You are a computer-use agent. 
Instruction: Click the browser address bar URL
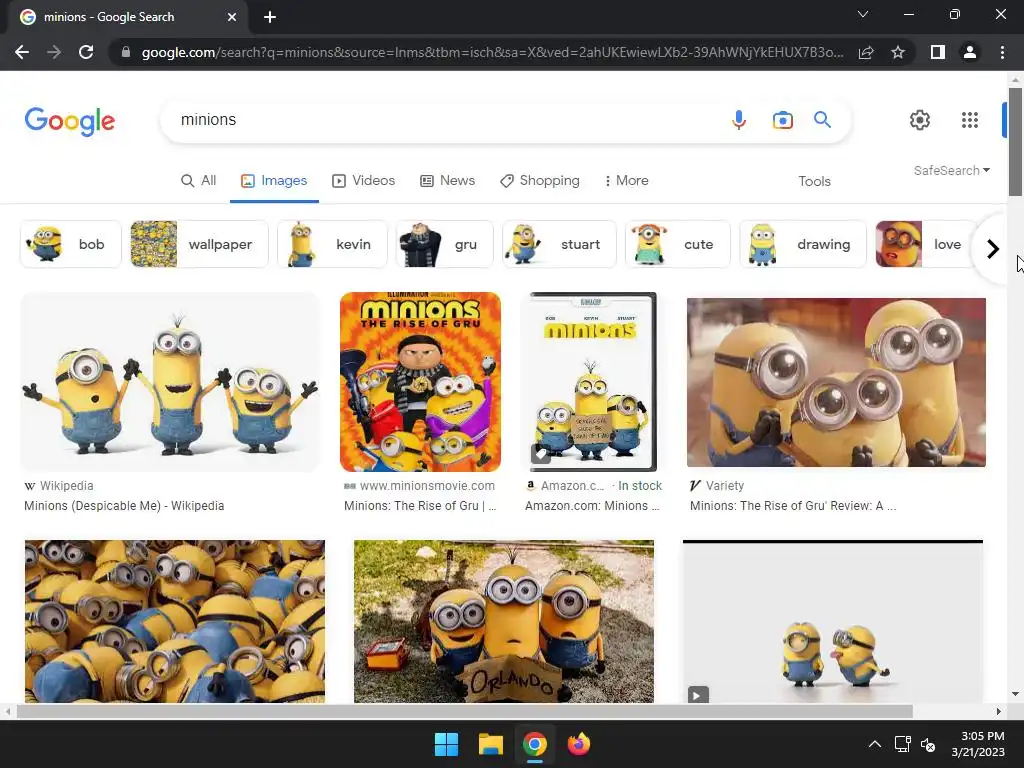coord(491,52)
